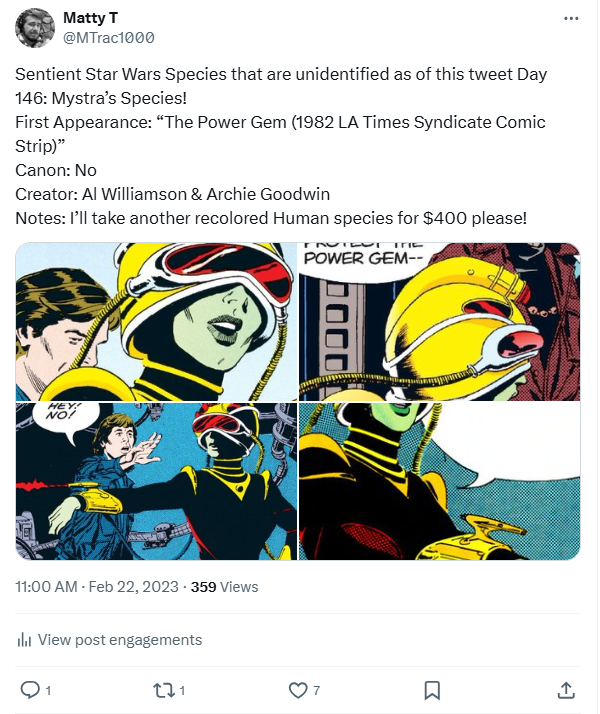Open the @MTrac1000 handle link

(x=108, y=38)
